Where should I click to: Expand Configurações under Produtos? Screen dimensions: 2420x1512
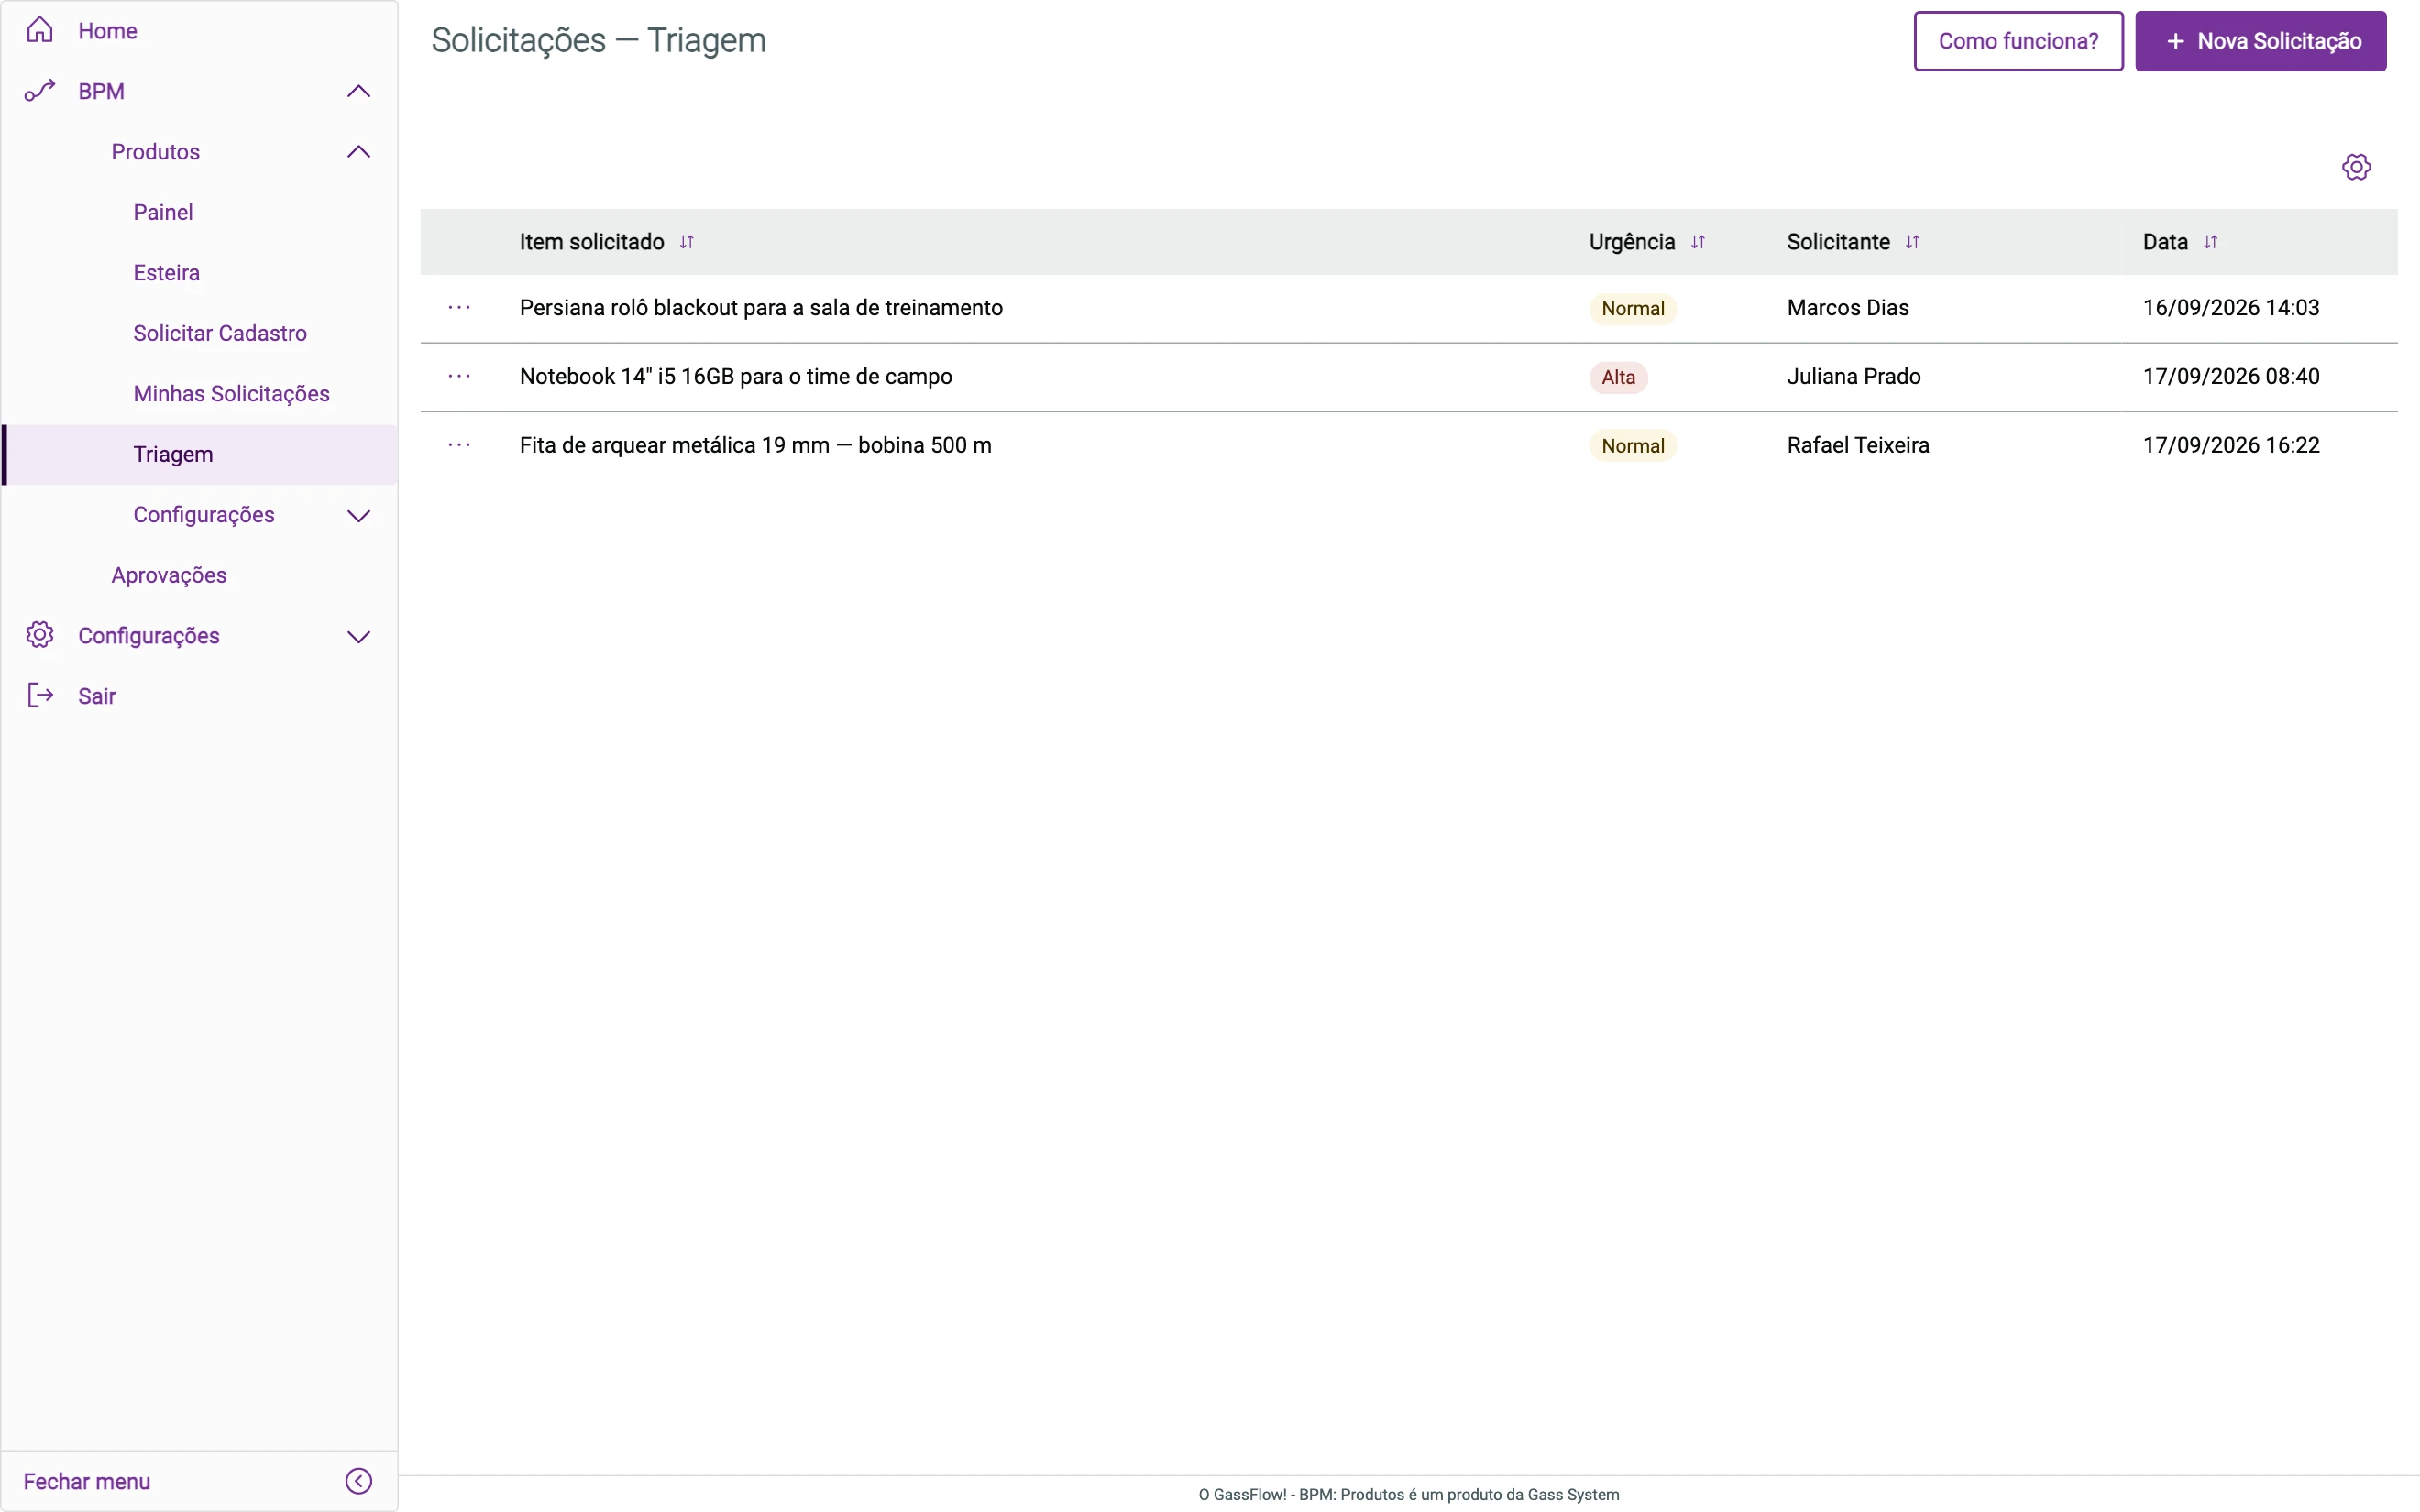(x=359, y=516)
